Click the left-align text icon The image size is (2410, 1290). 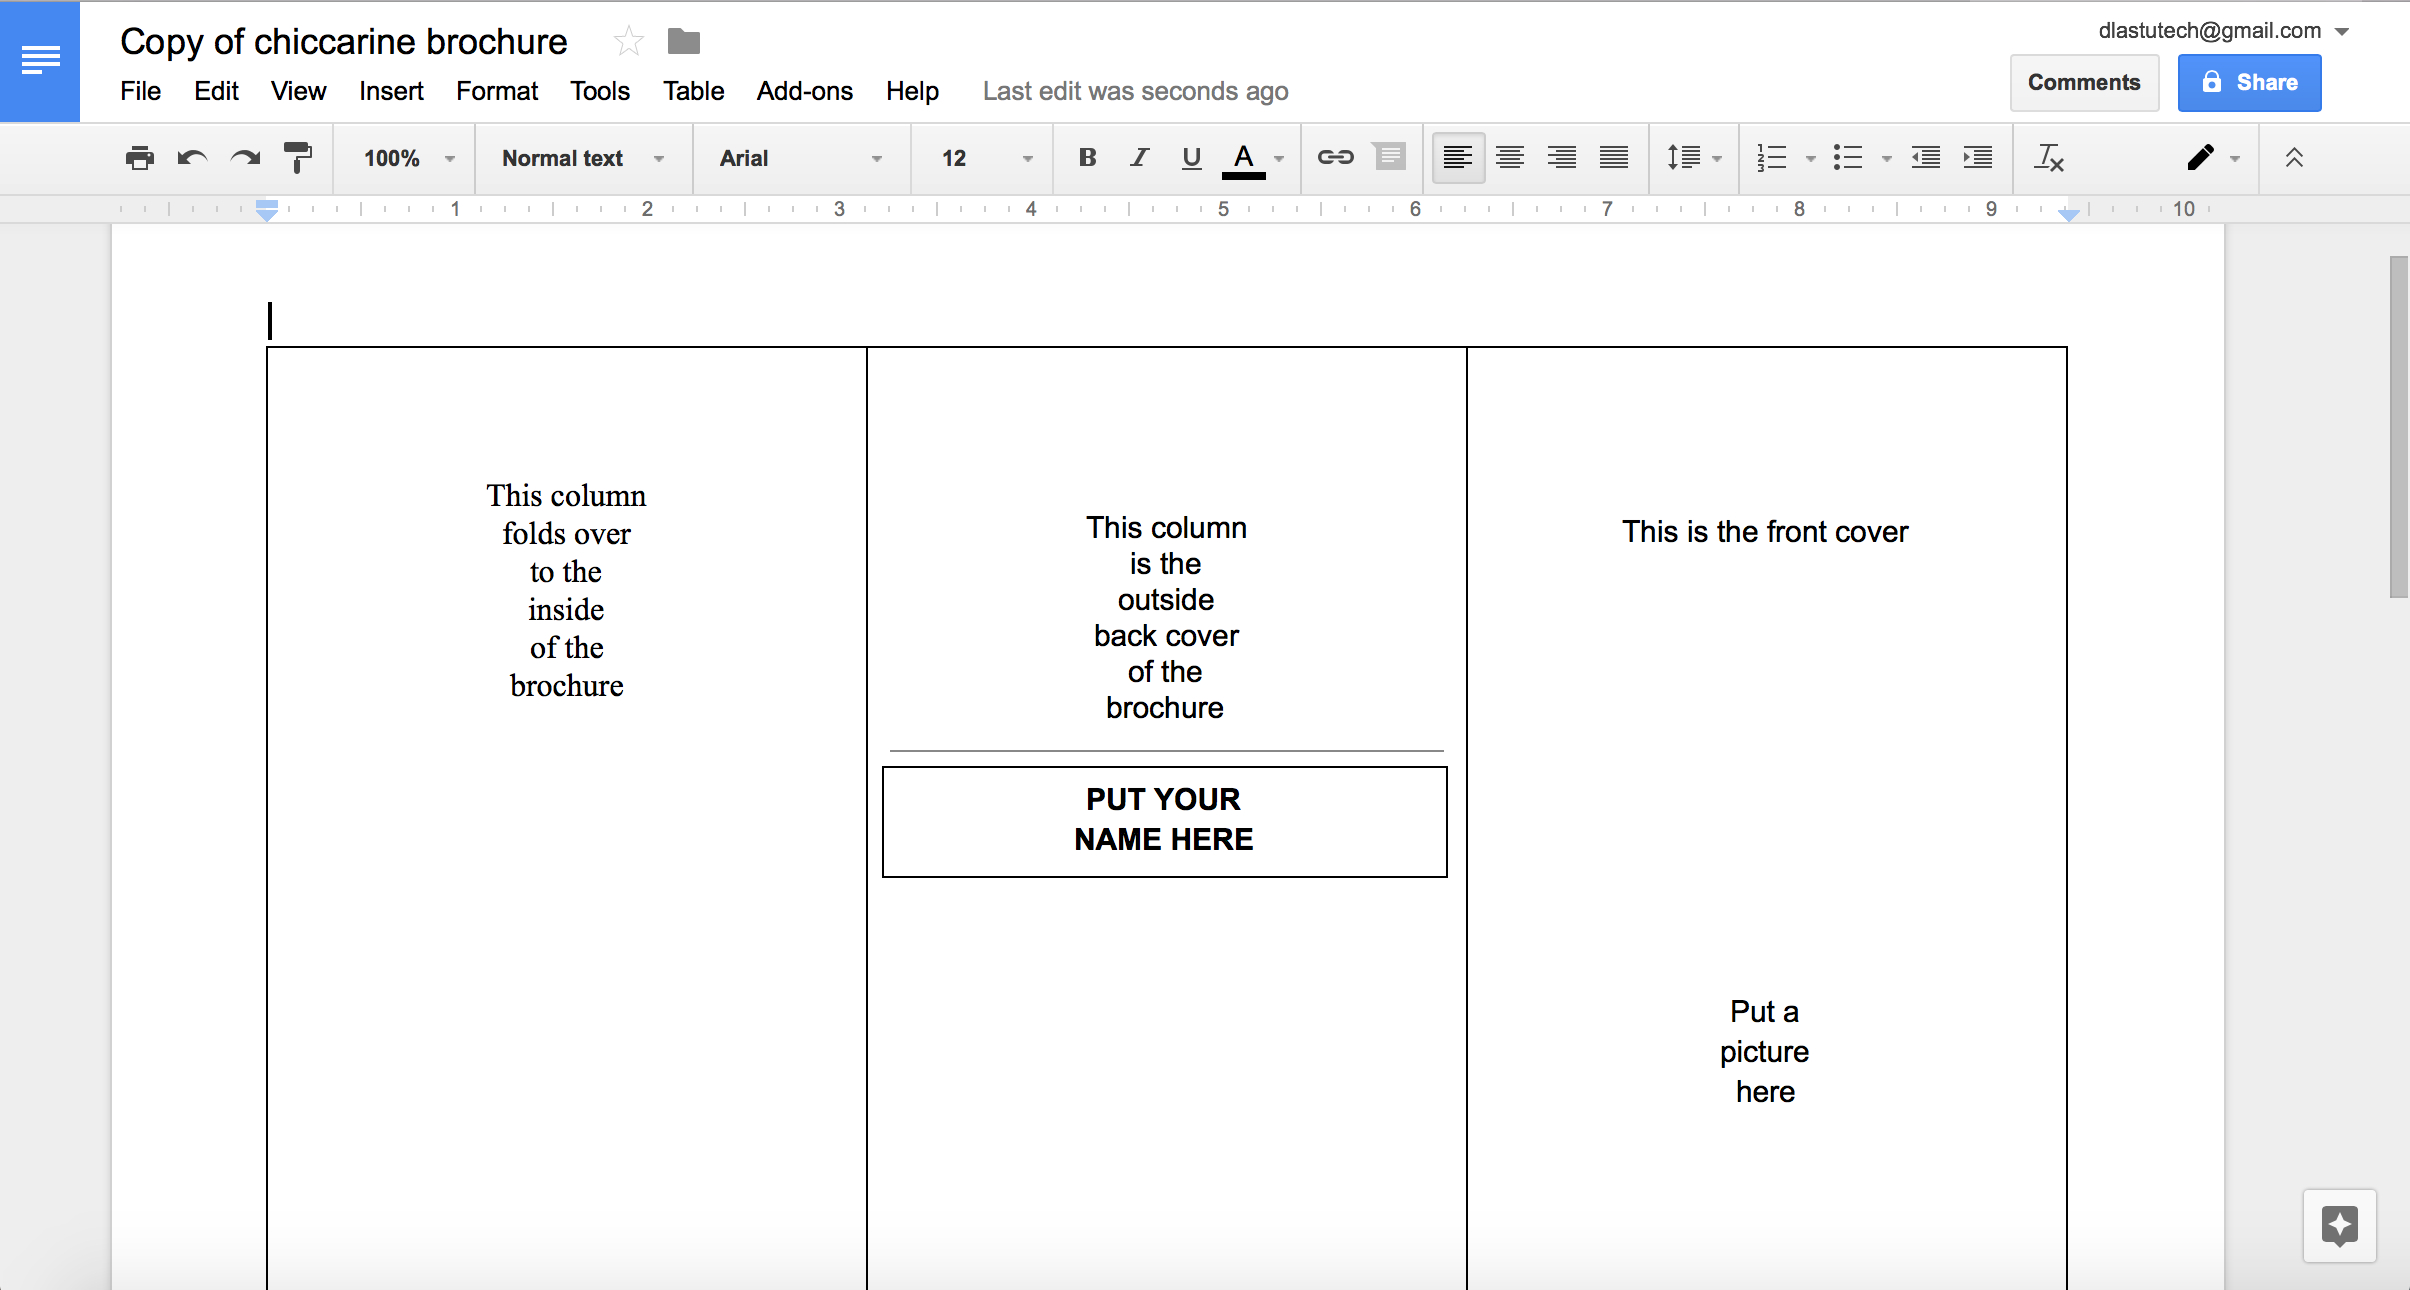point(1458,158)
